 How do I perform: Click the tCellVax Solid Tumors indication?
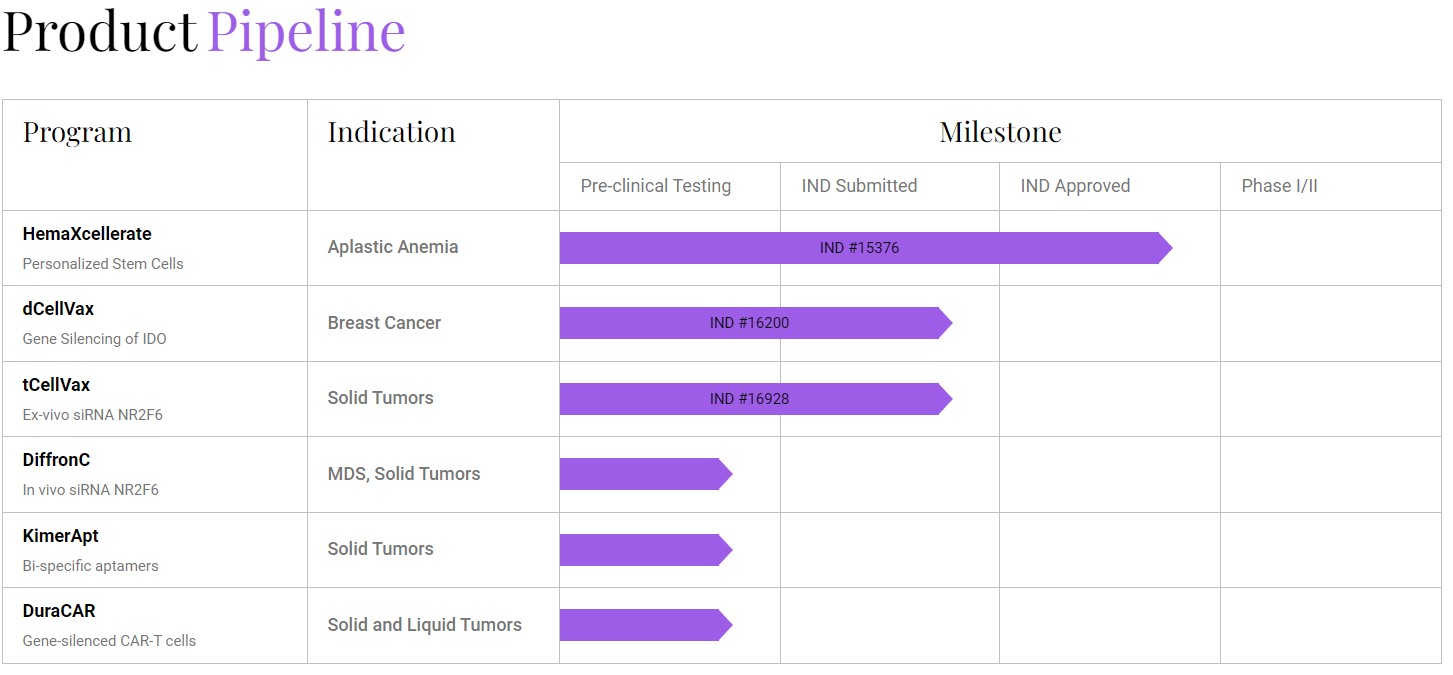point(381,398)
